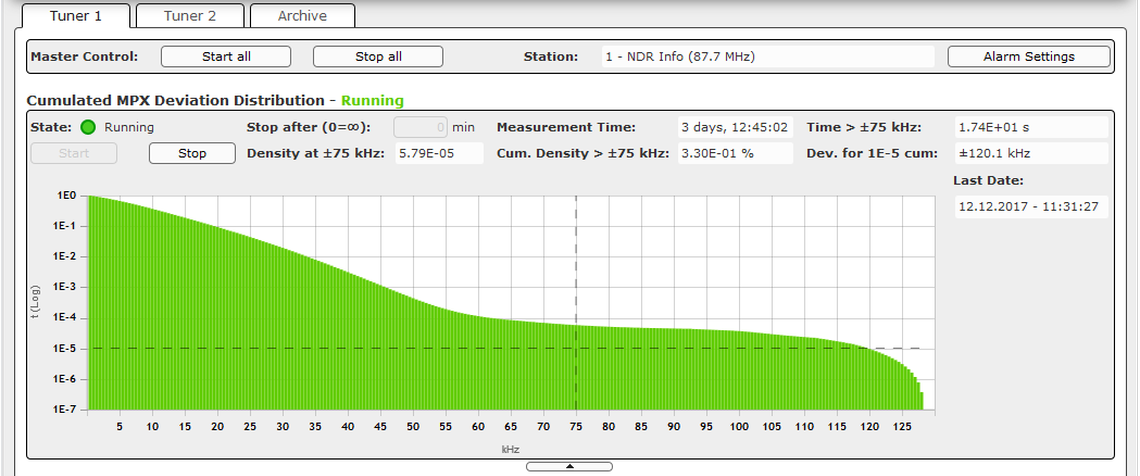Select the Density at ±75 kHz value 5.79E-05
This screenshot has height=476, width=1140.
(x=439, y=153)
